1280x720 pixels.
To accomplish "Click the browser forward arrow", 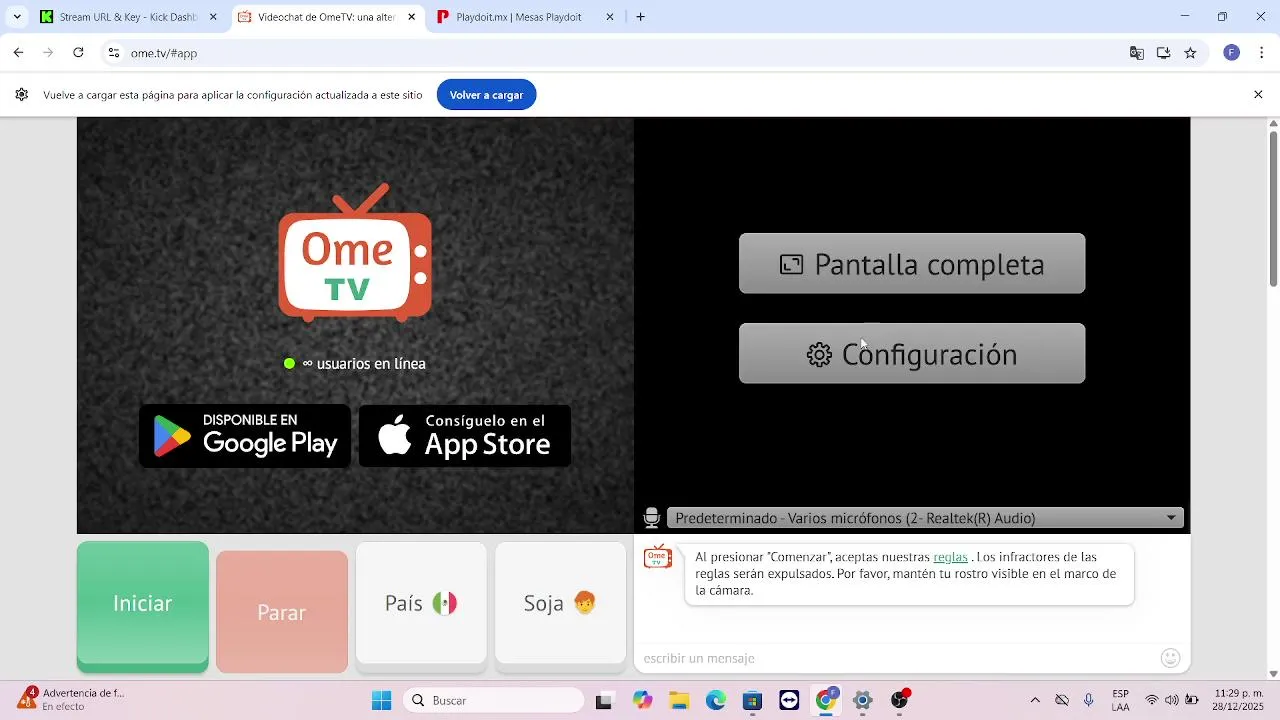I will pos(48,53).
